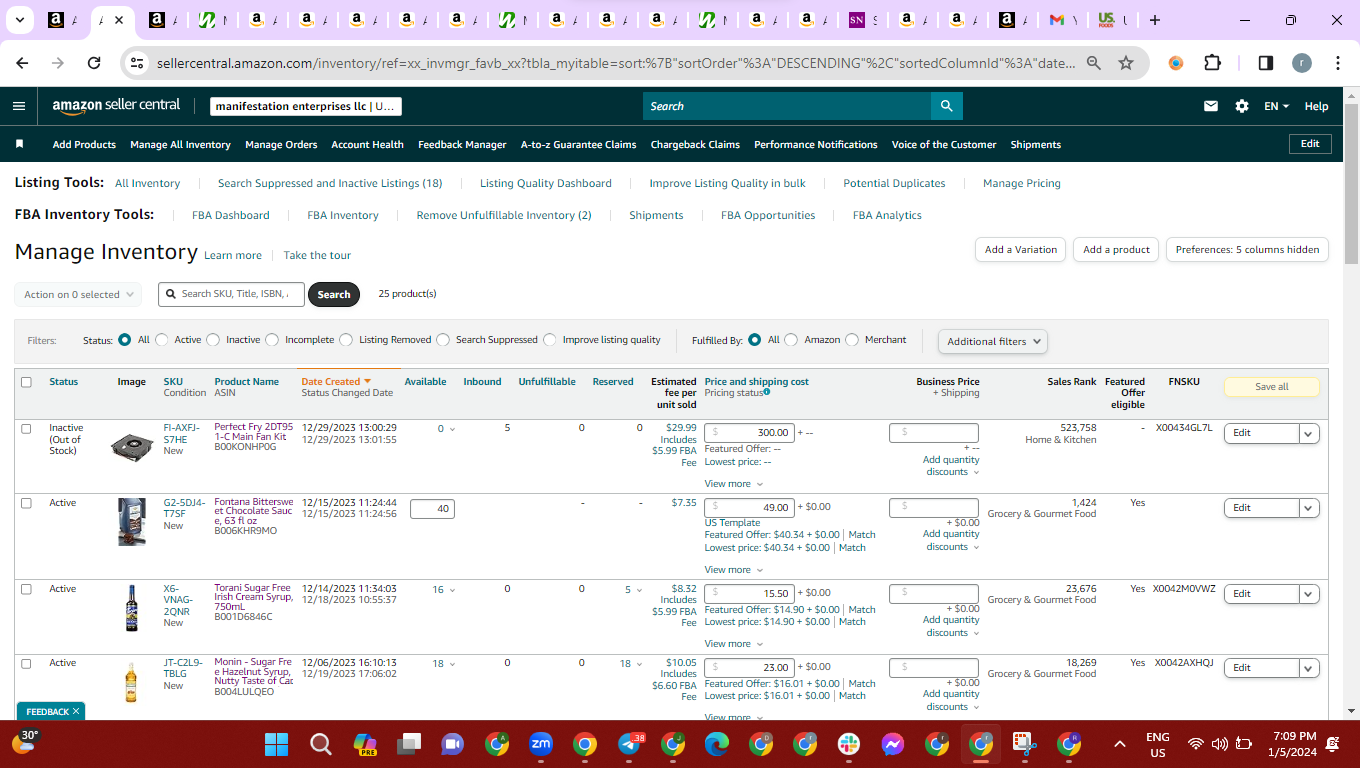Select the Inactive status radio button
Viewport: 1360px width, 768px height.
(213, 340)
